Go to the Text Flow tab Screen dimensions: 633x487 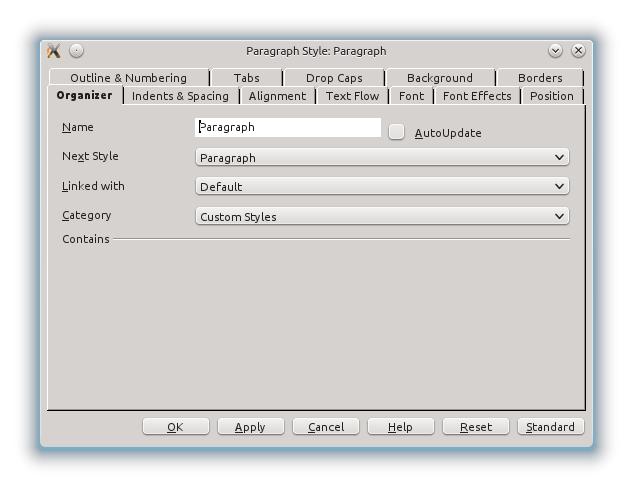click(352, 96)
